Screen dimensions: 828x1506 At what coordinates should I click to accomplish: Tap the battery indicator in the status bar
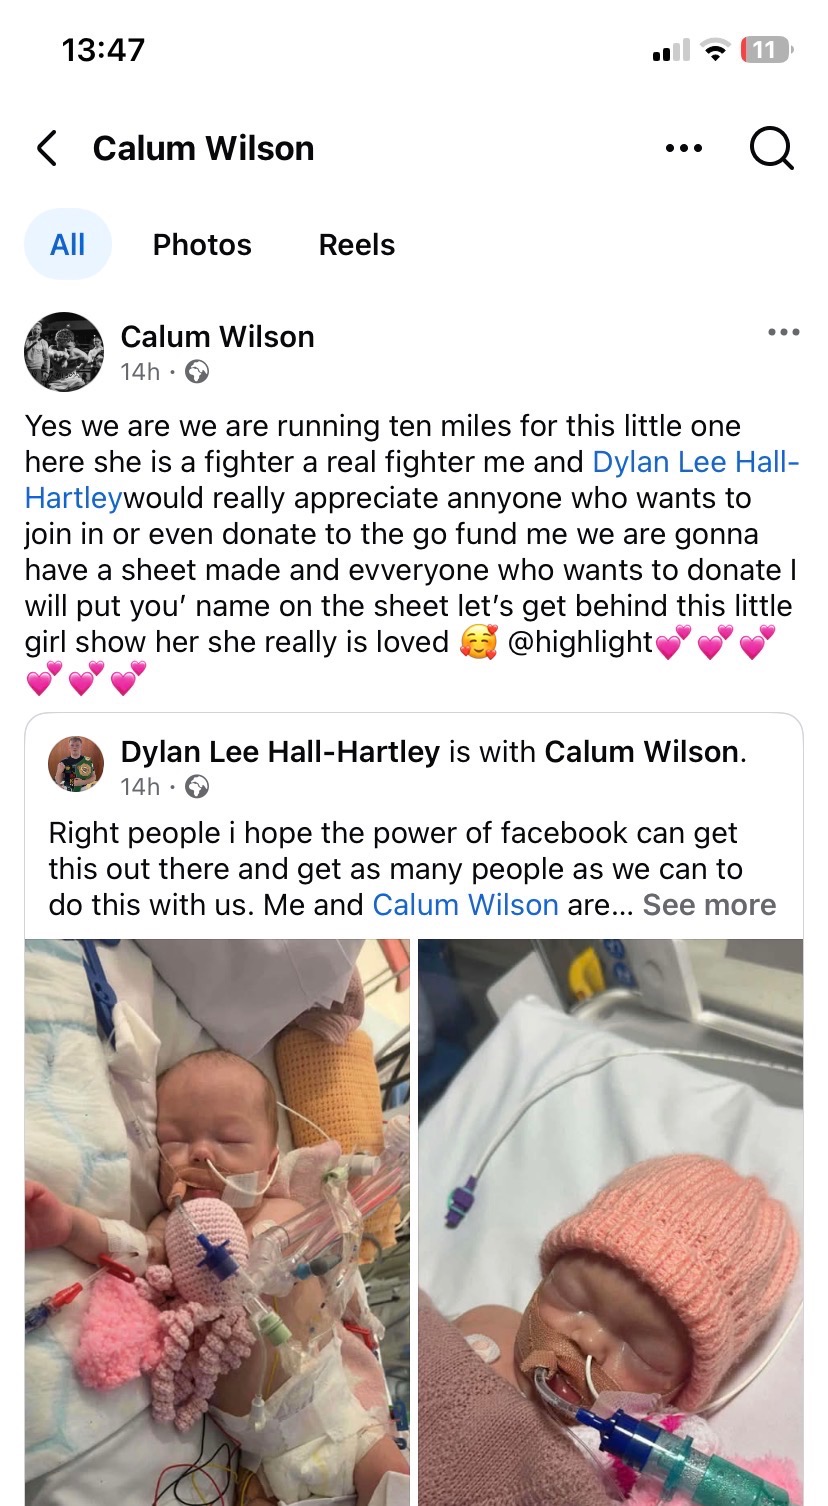tap(766, 50)
